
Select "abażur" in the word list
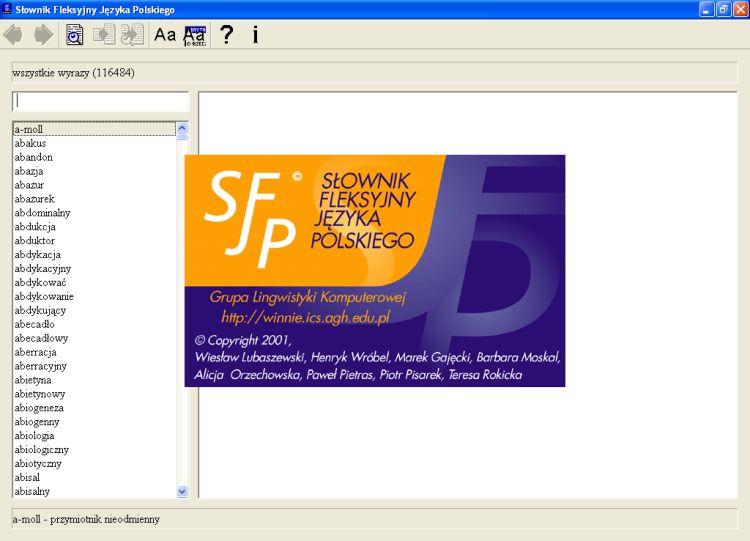click(x=94, y=185)
